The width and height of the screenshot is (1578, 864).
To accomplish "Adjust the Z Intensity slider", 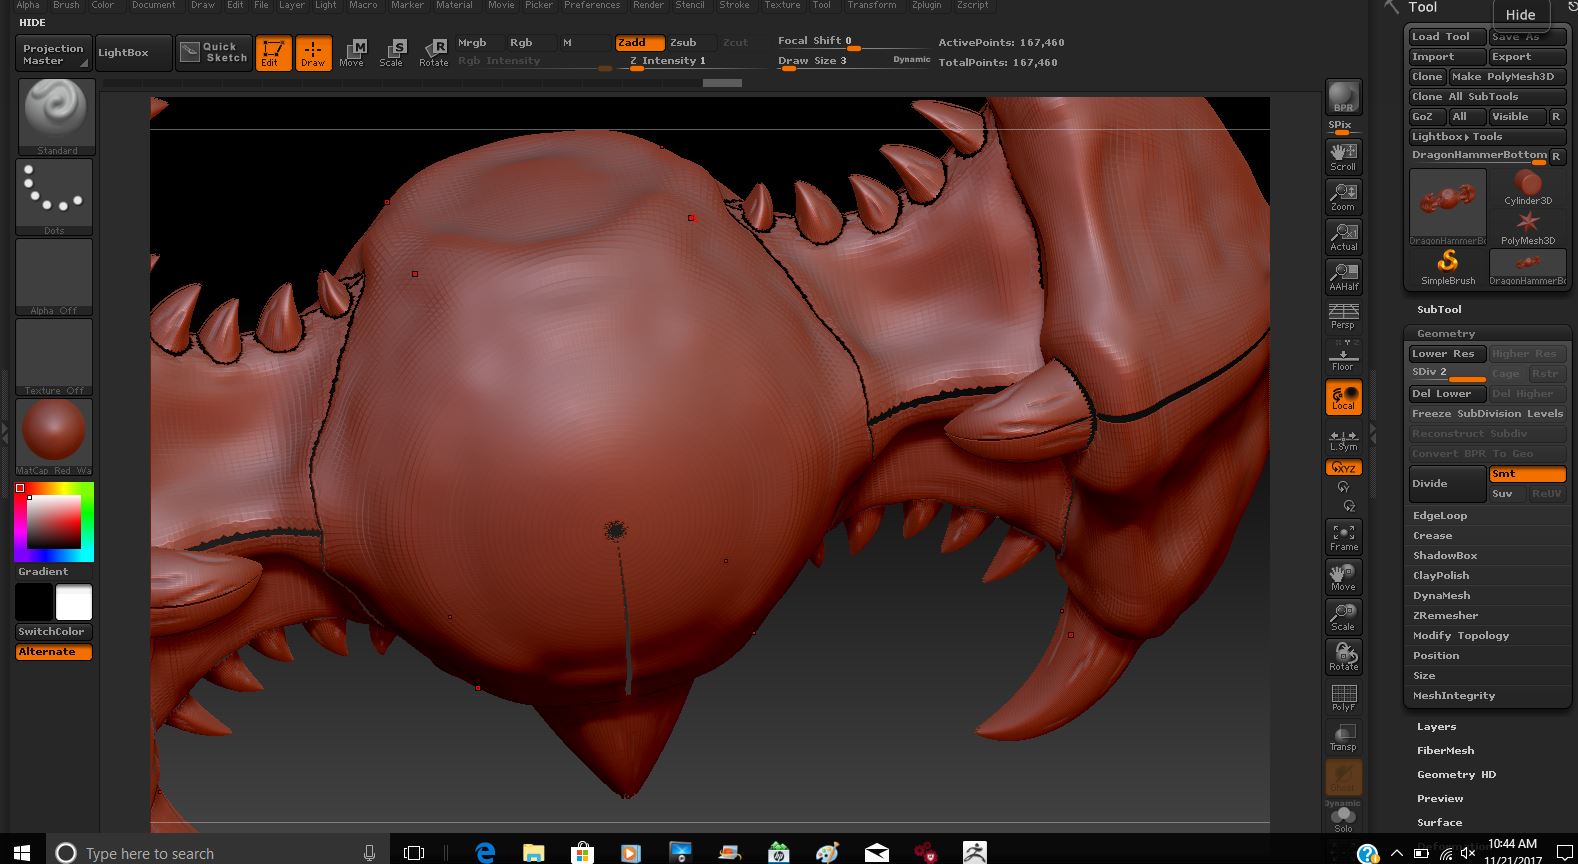I will tap(690, 61).
